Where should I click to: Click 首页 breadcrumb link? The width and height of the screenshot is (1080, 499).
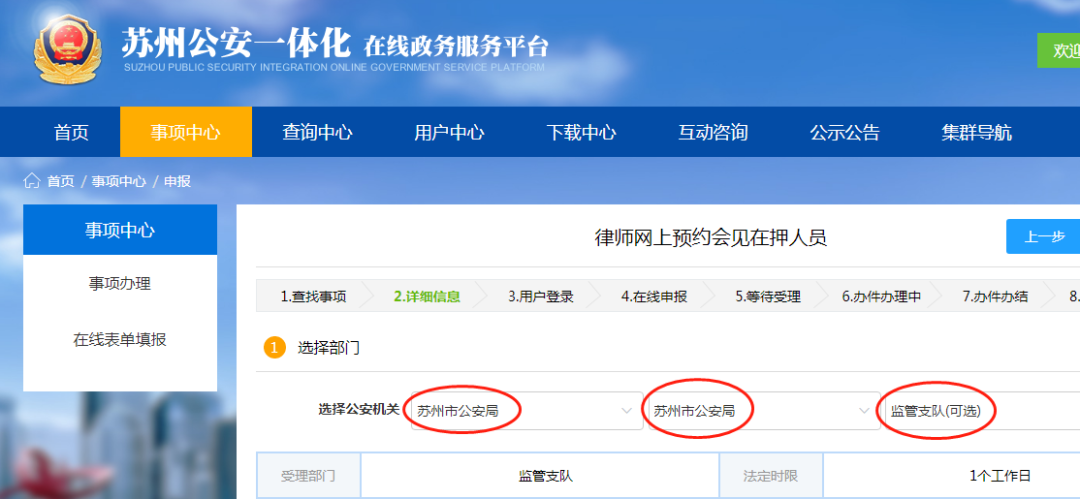click(61, 181)
